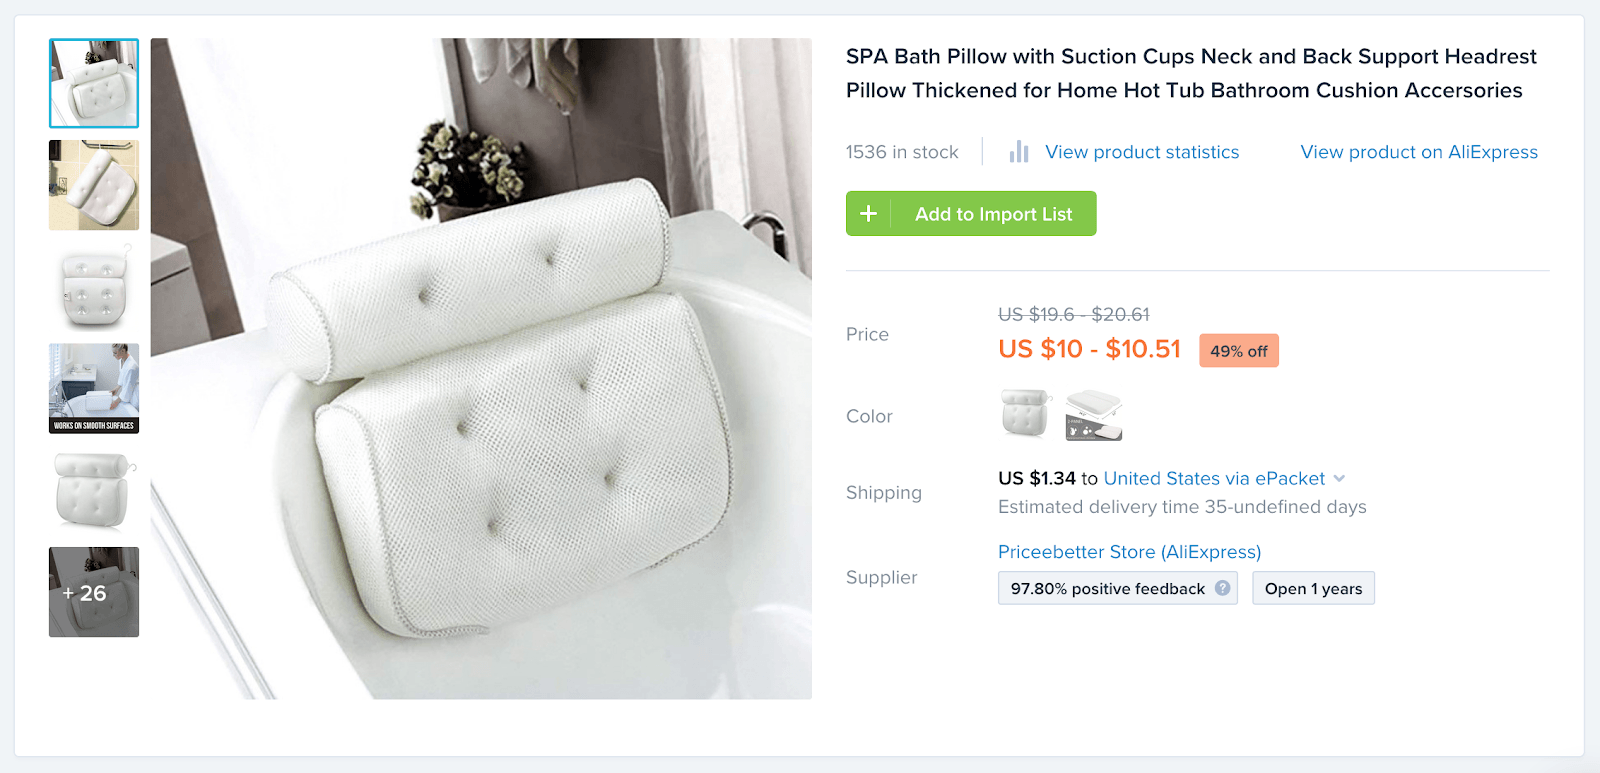The image size is (1600, 773).
Task: Click the bar chart statistics icon
Action: click(1019, 152)
